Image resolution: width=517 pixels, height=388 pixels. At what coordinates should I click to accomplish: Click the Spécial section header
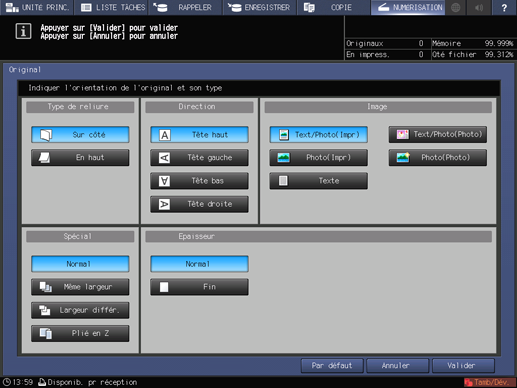pyautogui.click(x=80, y=237)
